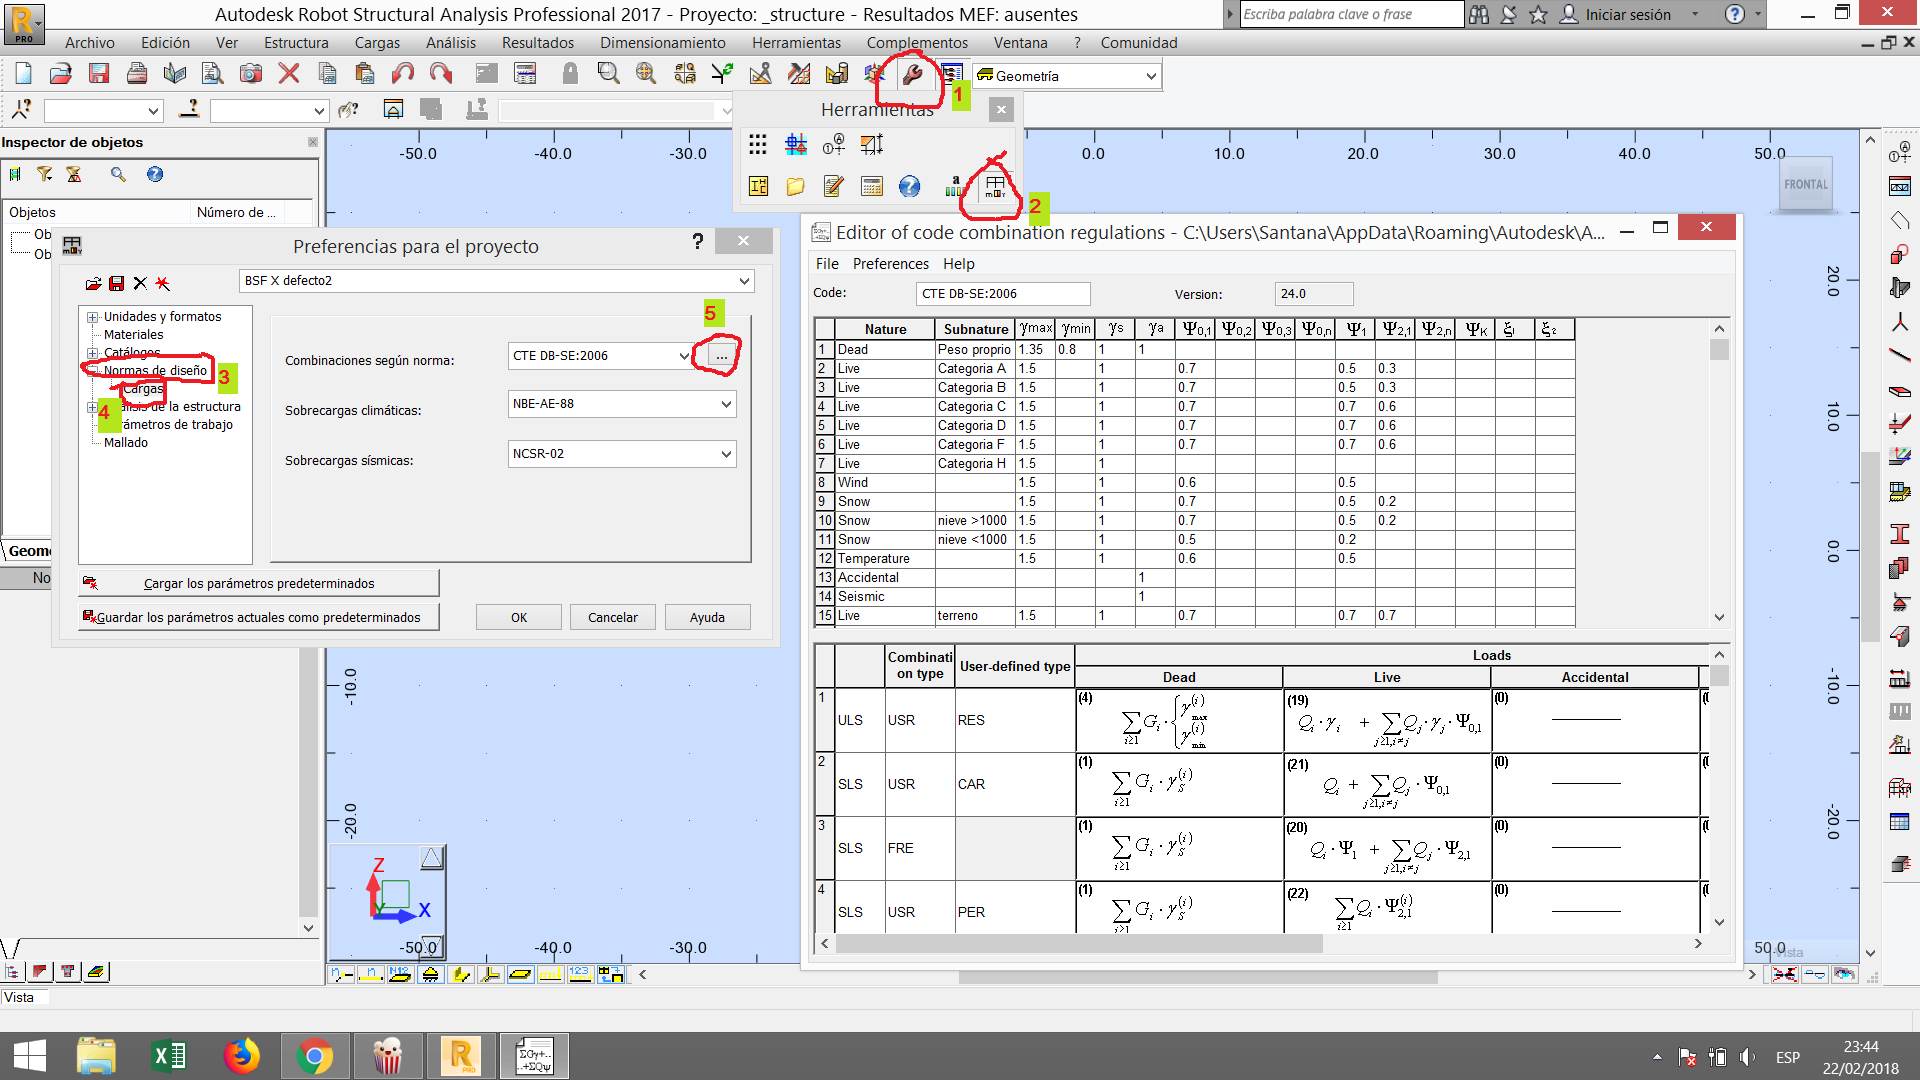Click the folder icon in Herramientas panel
Image resolution: width=1920 pixels, height=1080 pixels.
(x=796, y=186)
